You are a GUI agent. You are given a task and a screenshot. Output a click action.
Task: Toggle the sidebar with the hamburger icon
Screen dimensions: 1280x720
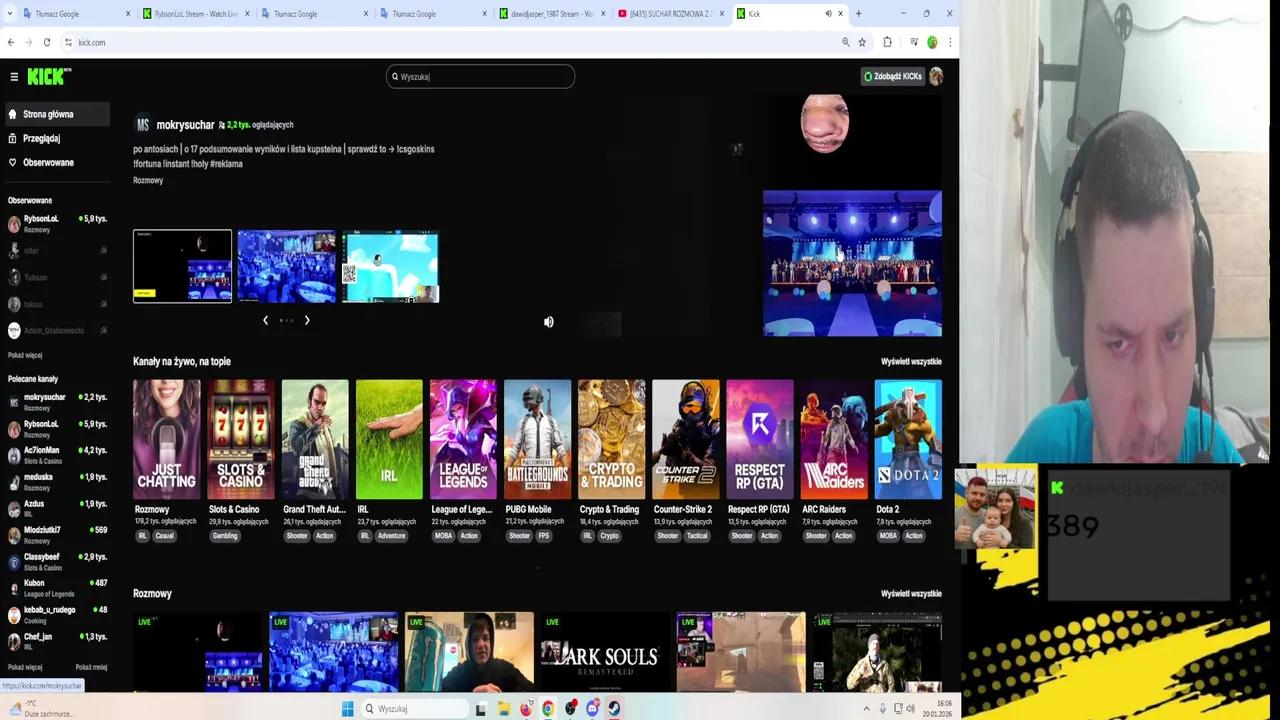tap(15, 76)
